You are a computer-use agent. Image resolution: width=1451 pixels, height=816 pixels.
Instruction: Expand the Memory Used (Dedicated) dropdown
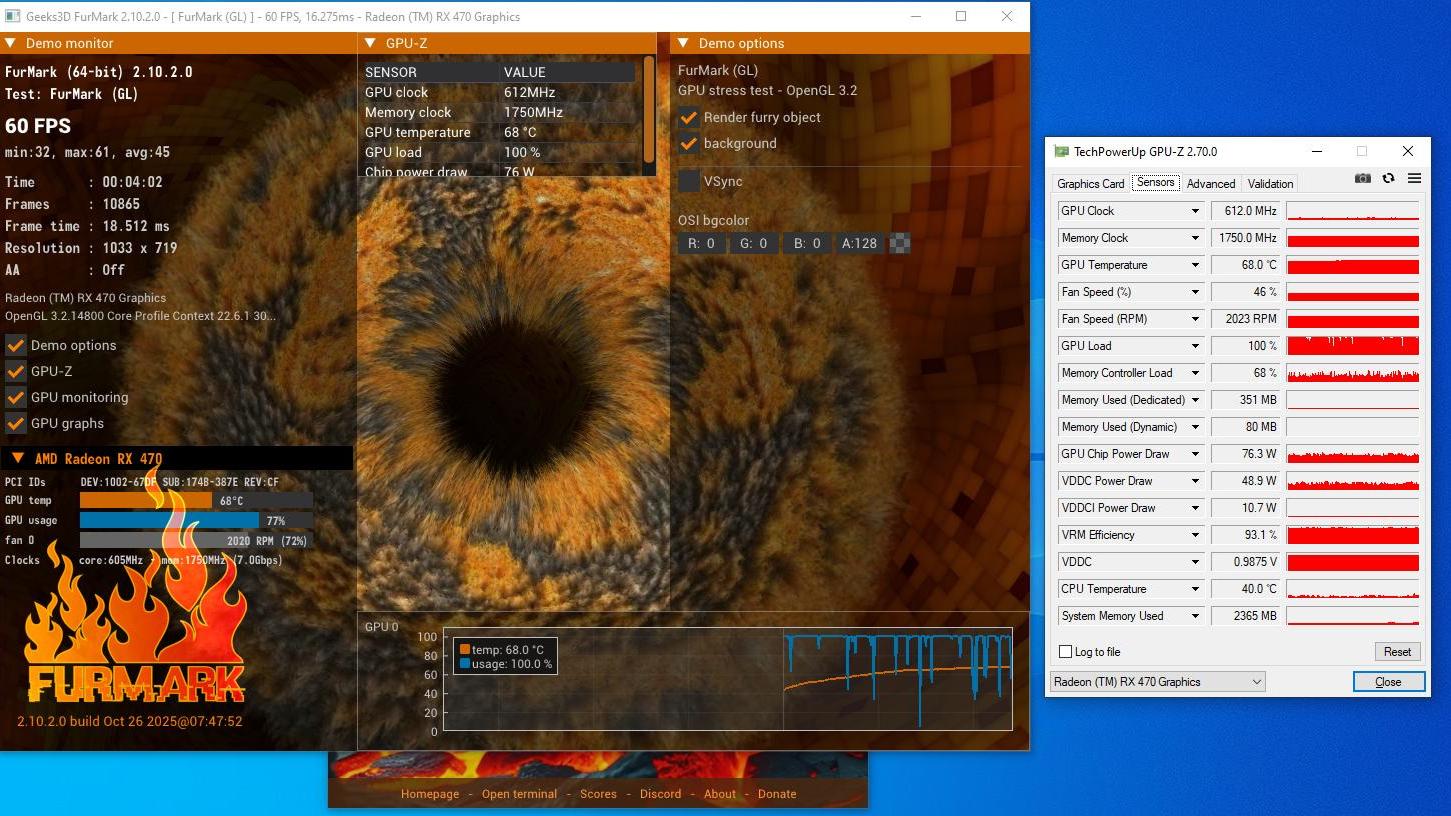1195,400
